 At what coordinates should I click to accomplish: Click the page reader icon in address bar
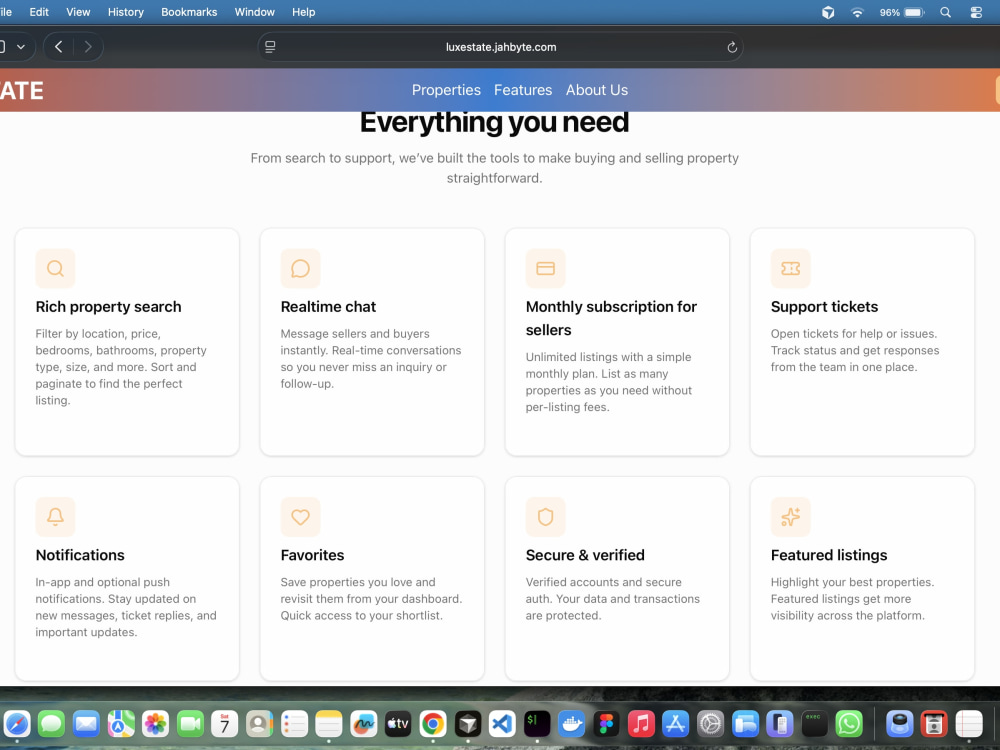[x=270, y=47]
